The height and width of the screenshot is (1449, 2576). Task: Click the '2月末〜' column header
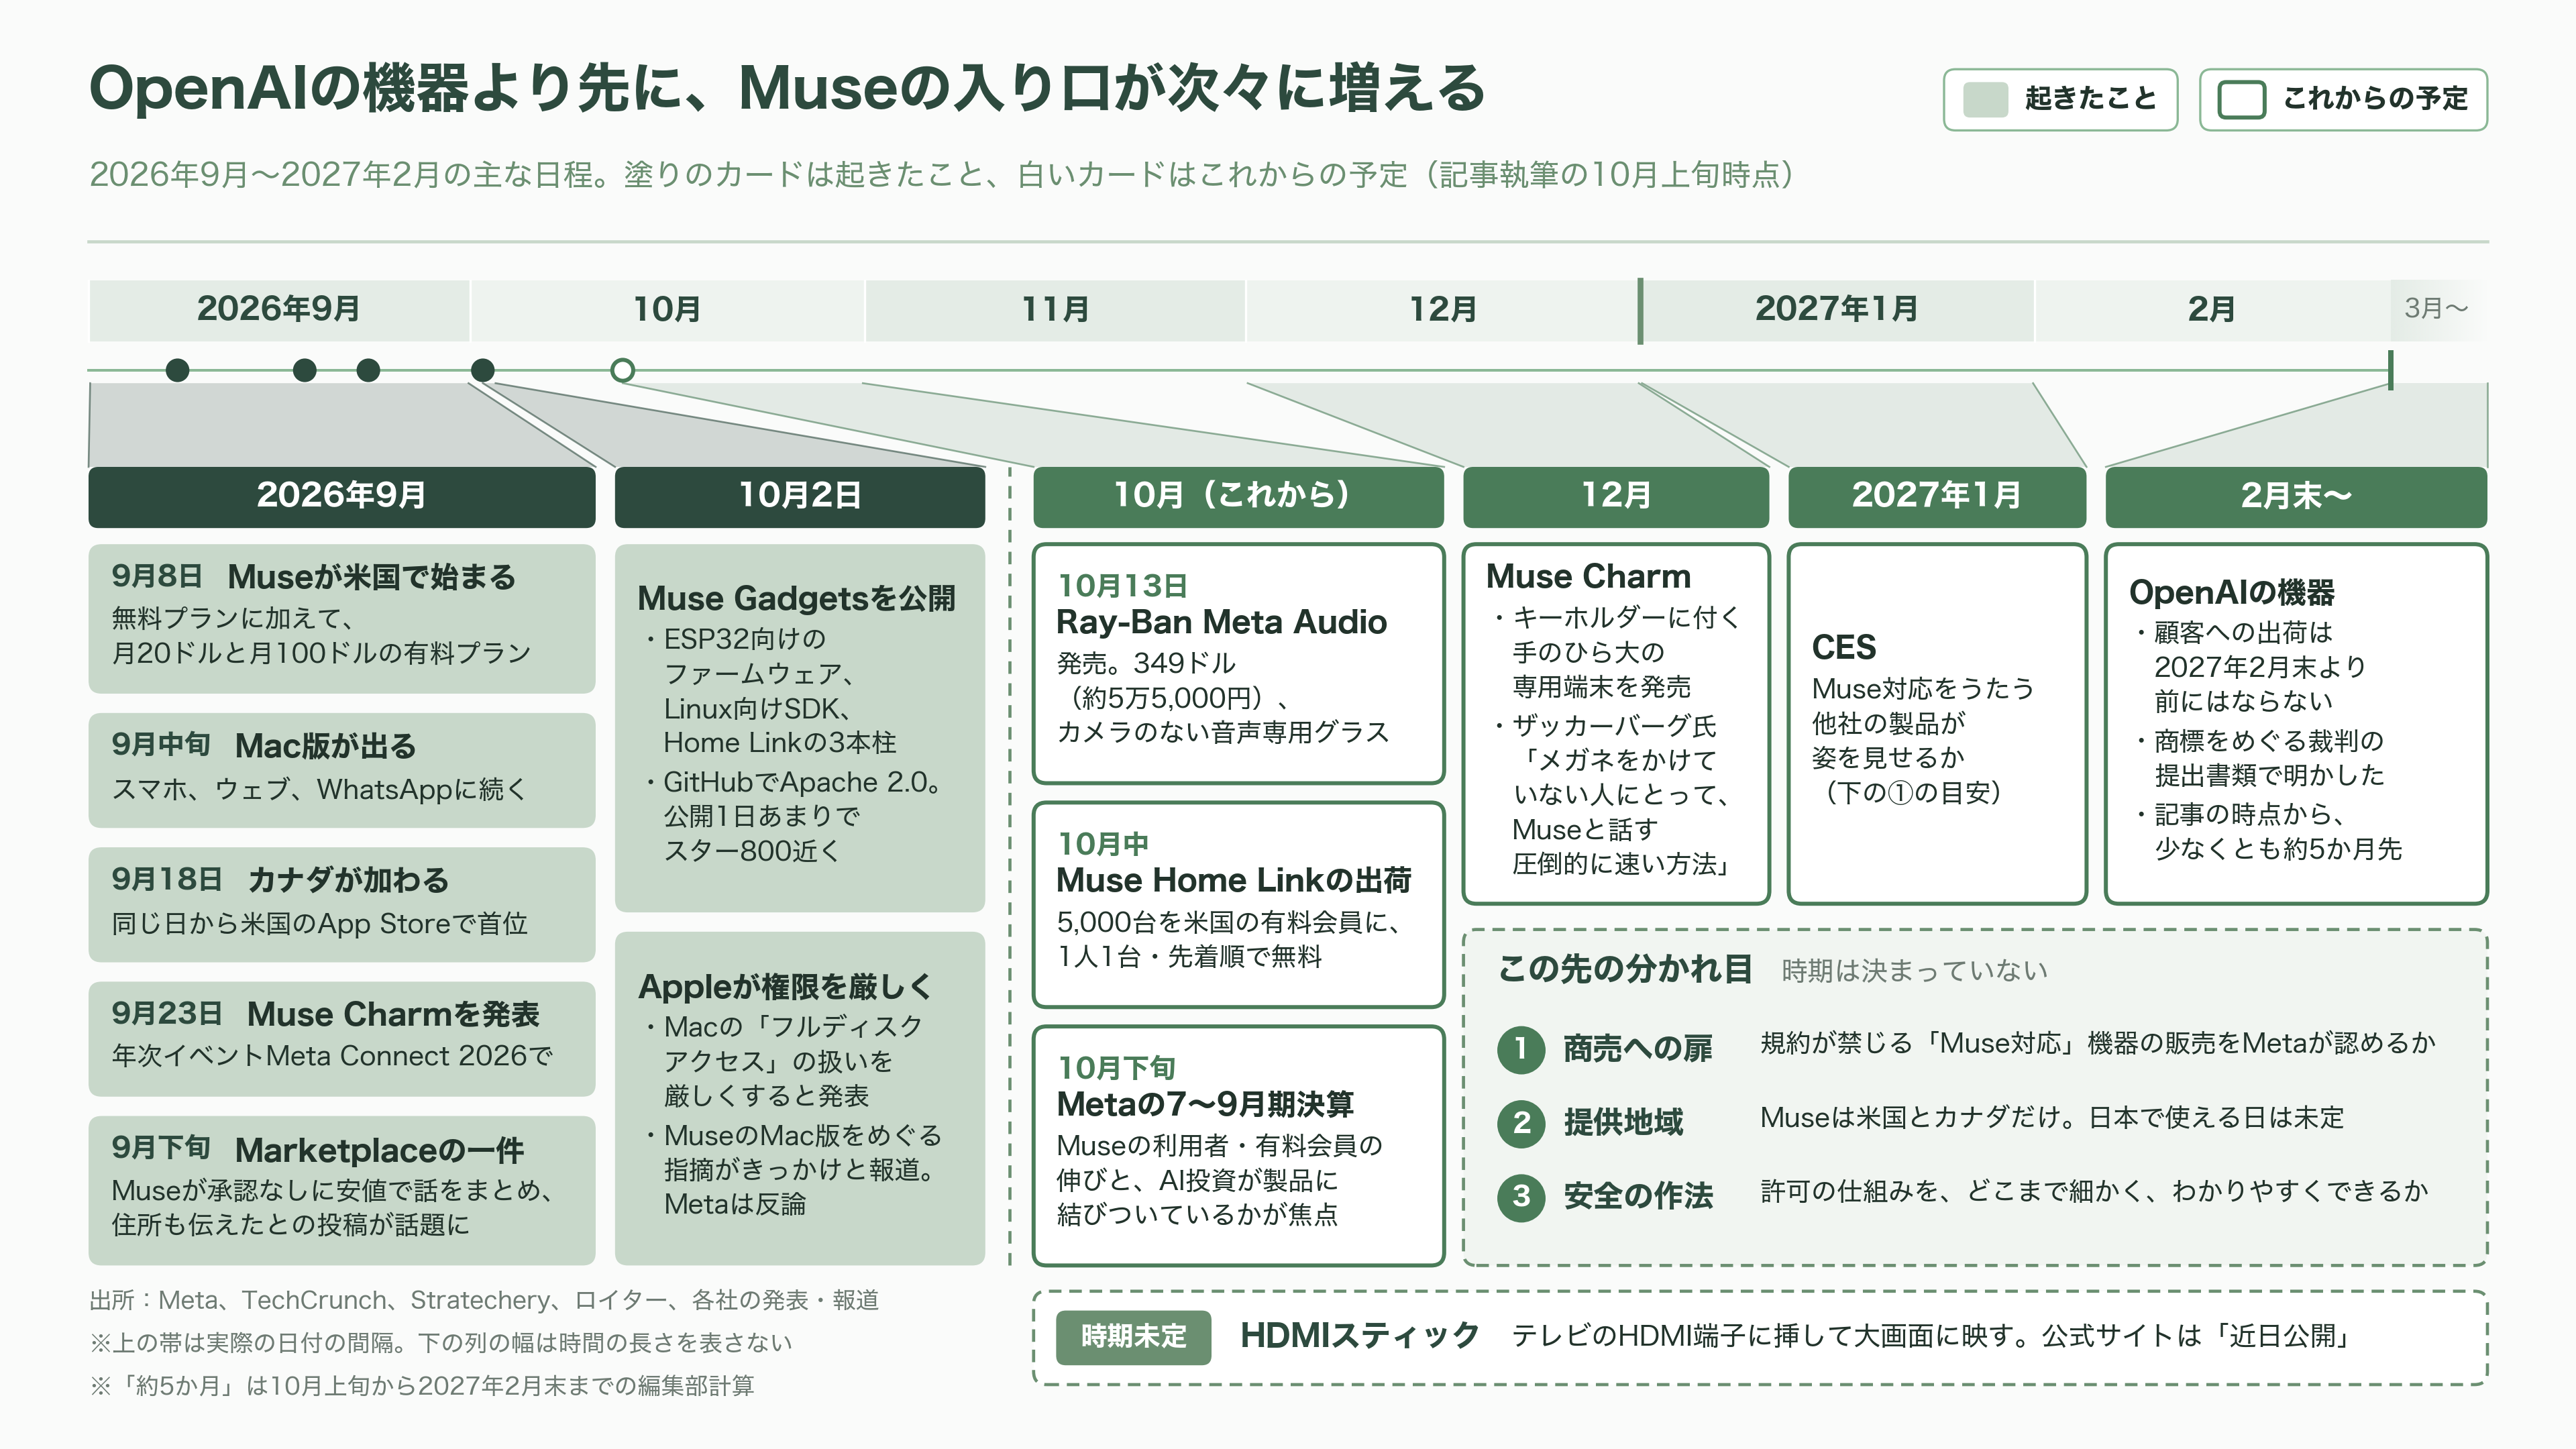tap(2296, 496)
